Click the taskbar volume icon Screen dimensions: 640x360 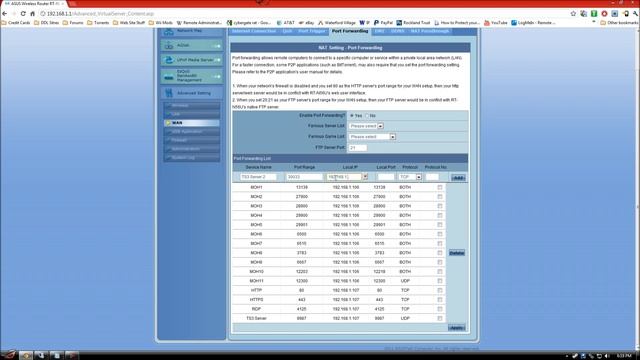tap(607, 356)
